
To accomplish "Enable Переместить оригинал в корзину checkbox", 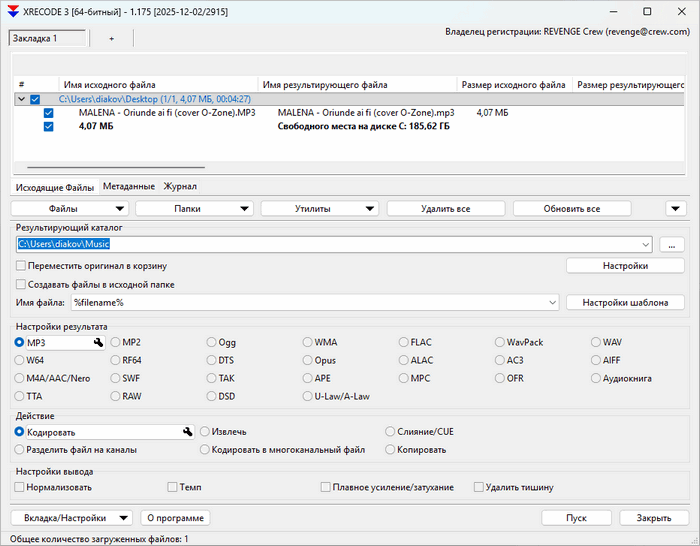I will [21, 266].
